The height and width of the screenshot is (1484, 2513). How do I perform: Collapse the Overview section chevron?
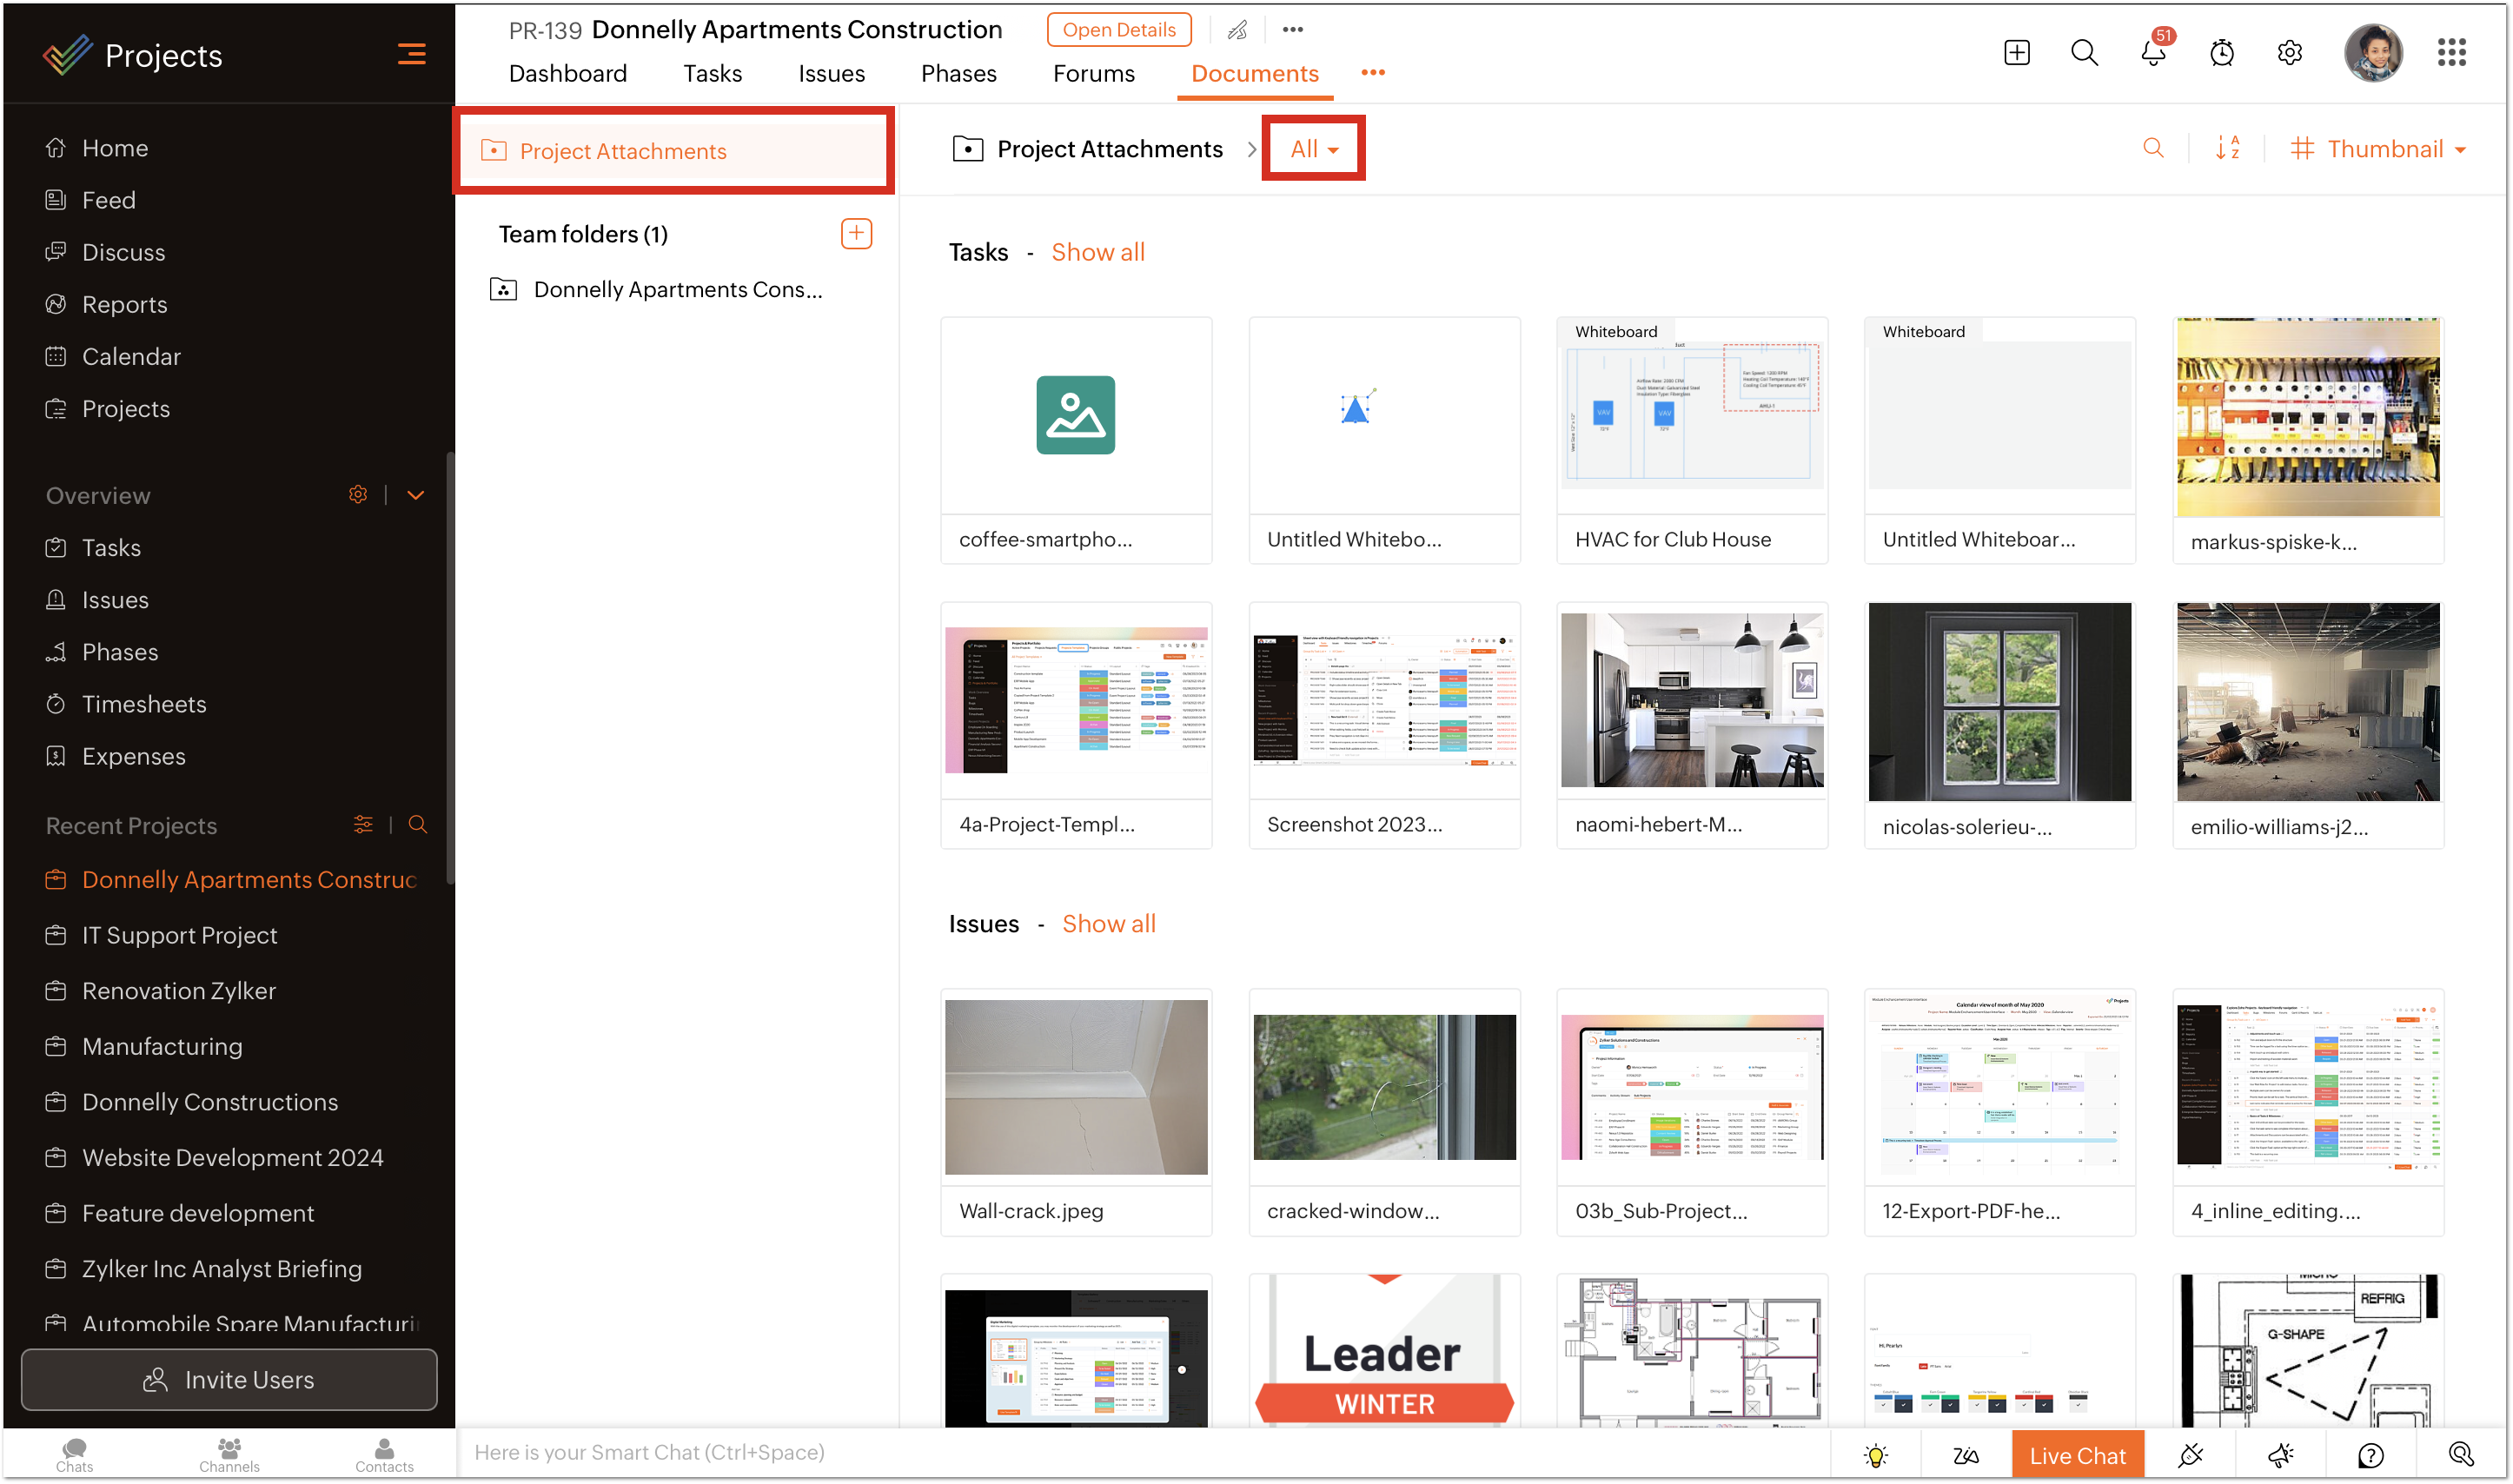(x=416, y=495)
